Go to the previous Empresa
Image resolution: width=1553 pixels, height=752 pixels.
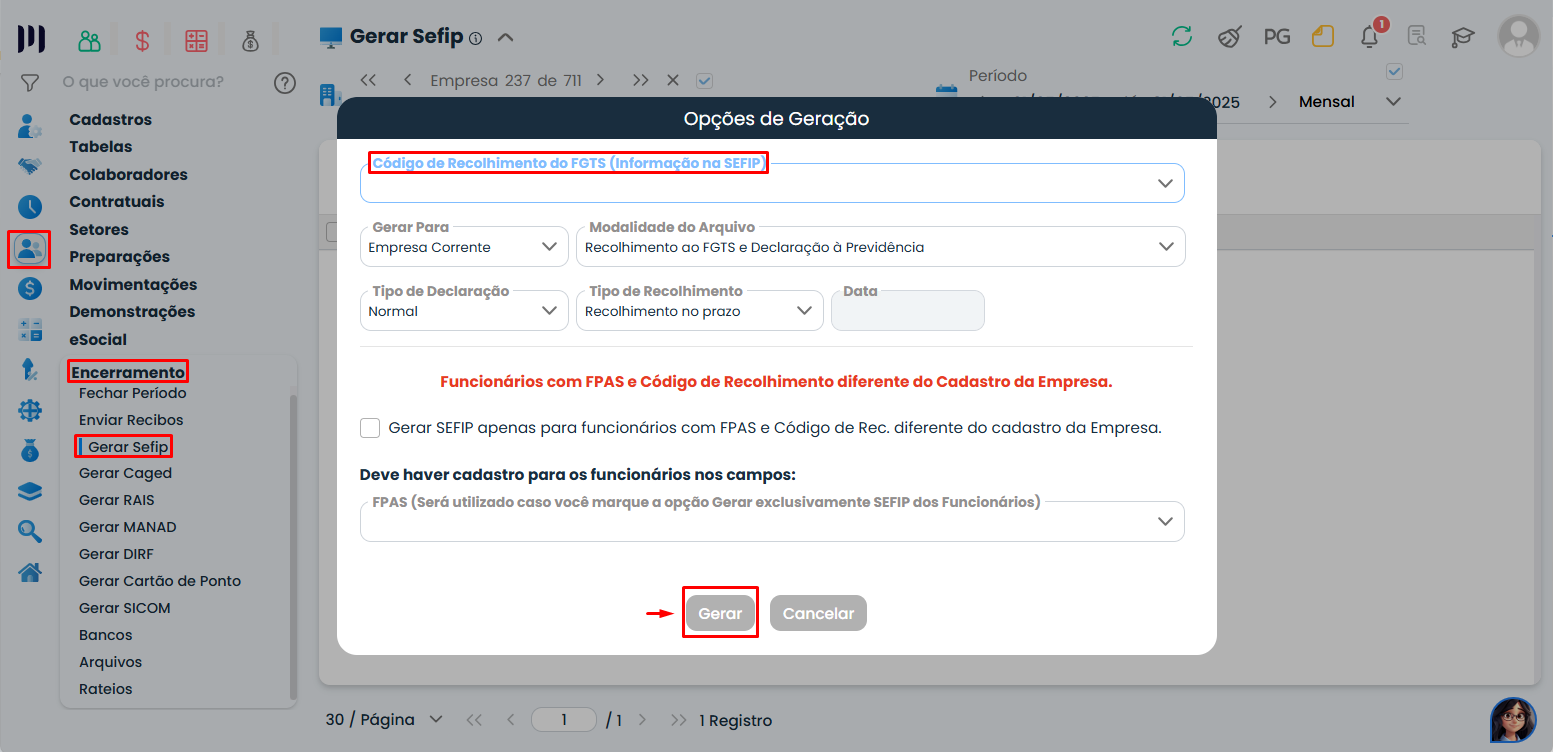pyautogui.click(x=407, y=80)
